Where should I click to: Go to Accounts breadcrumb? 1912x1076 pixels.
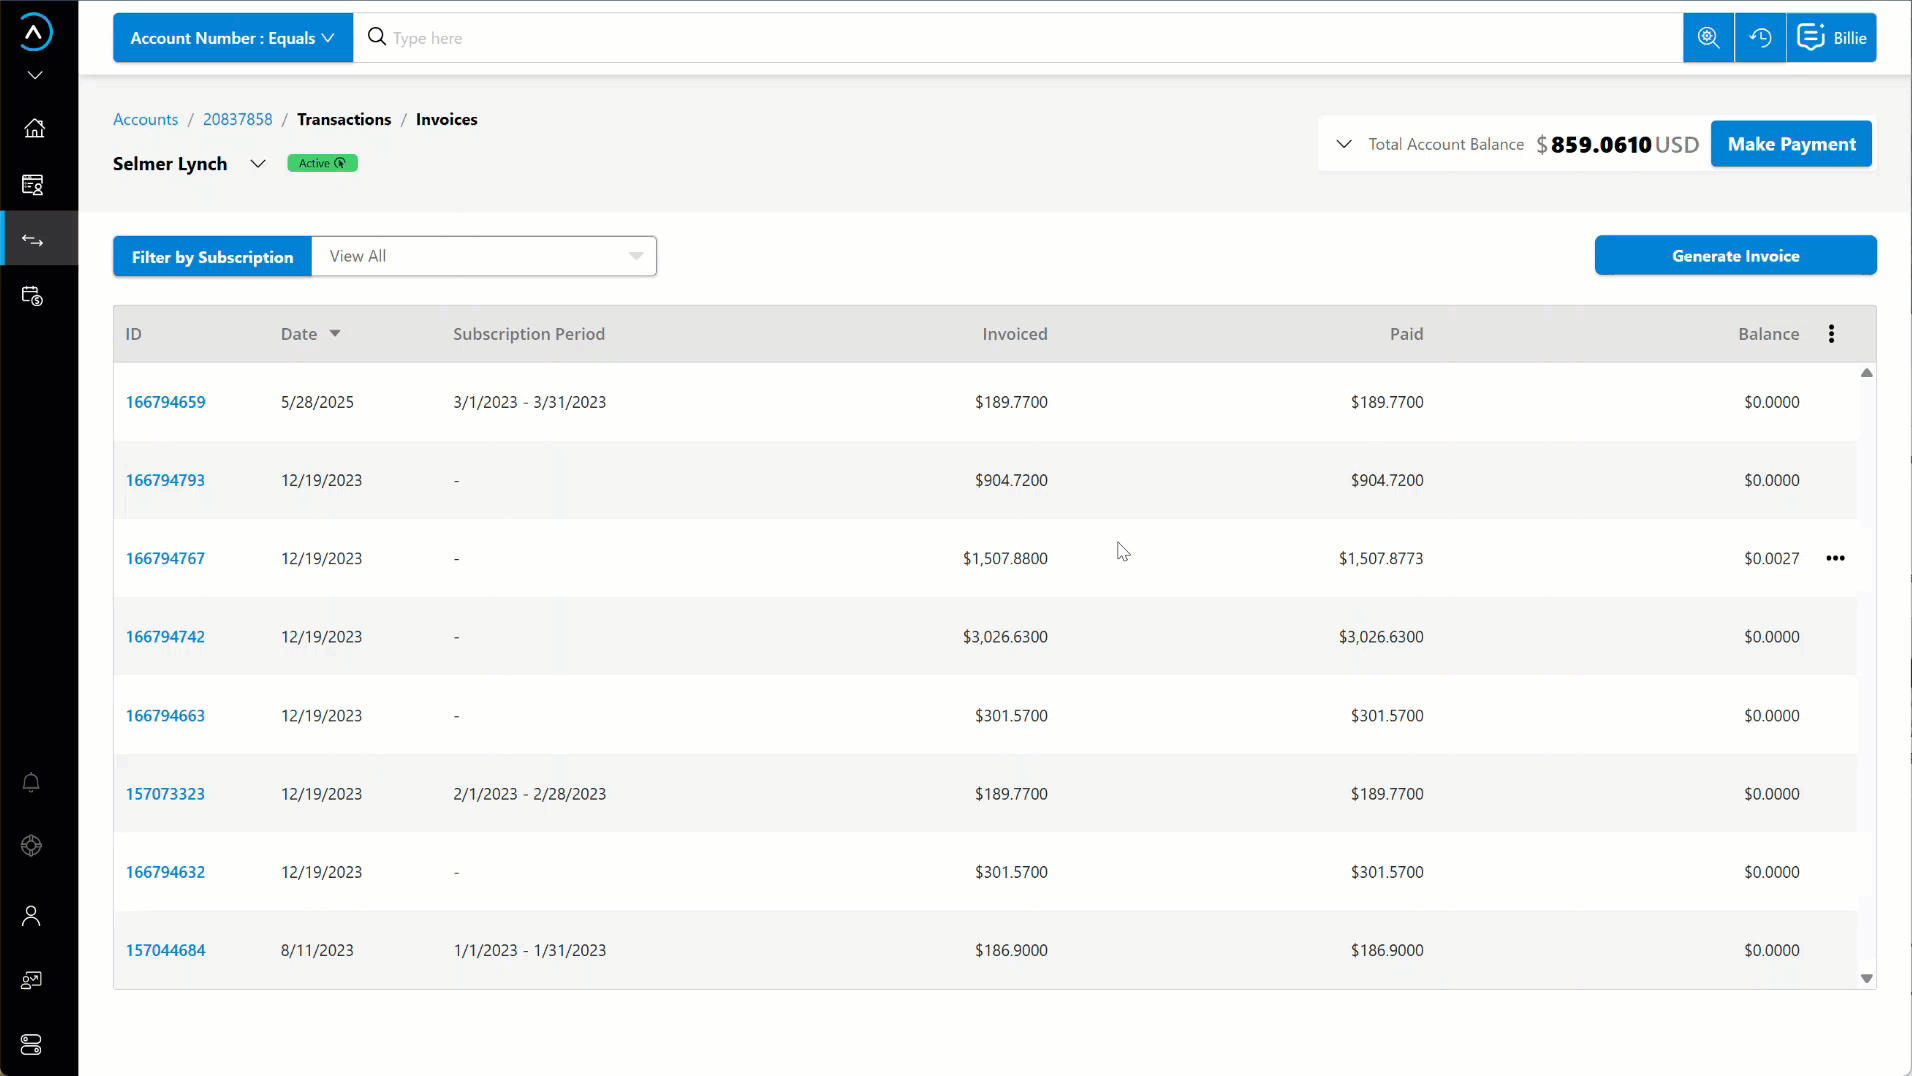click(145, 119)
